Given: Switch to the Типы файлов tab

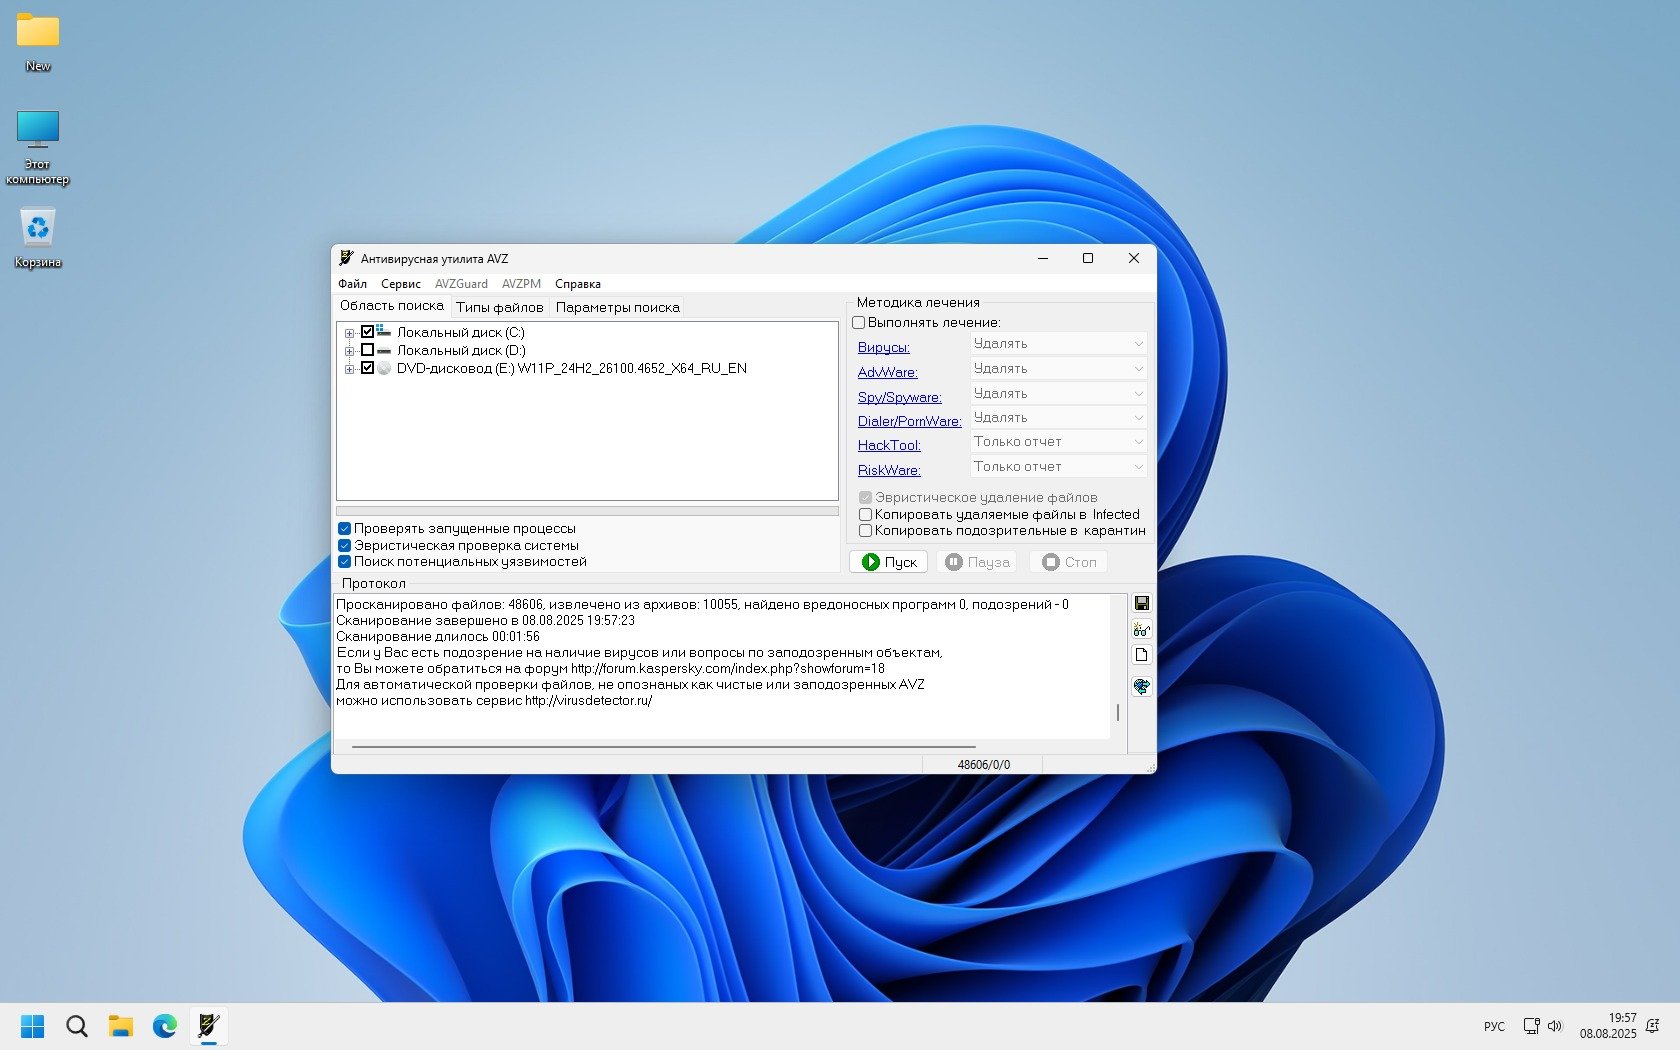Looking at the screenshot, I should pos(499,308).
